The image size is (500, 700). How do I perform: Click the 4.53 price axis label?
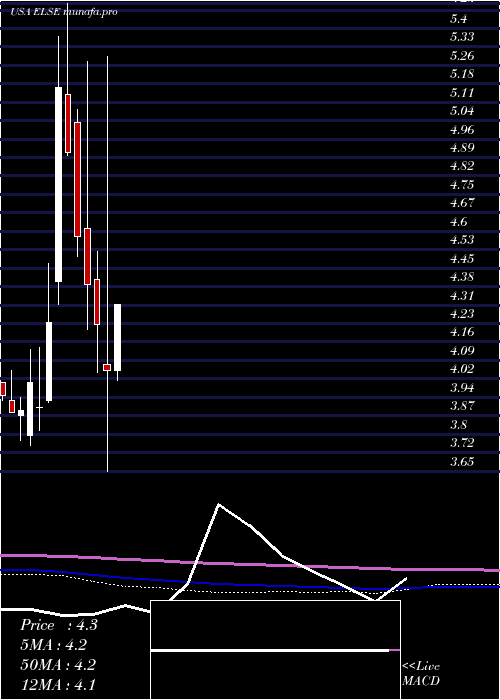click(462, 240)
